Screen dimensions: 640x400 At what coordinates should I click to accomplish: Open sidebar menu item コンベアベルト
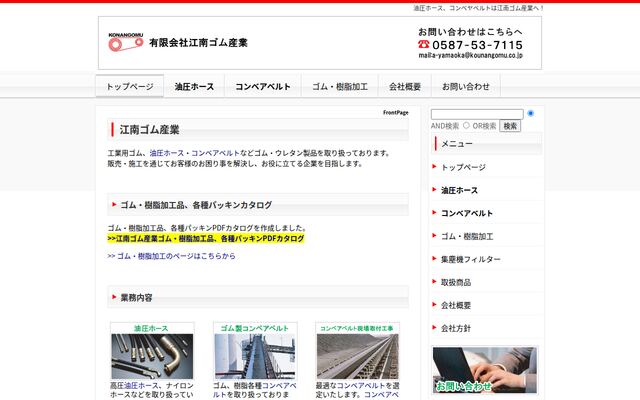(x=467, y=213)
